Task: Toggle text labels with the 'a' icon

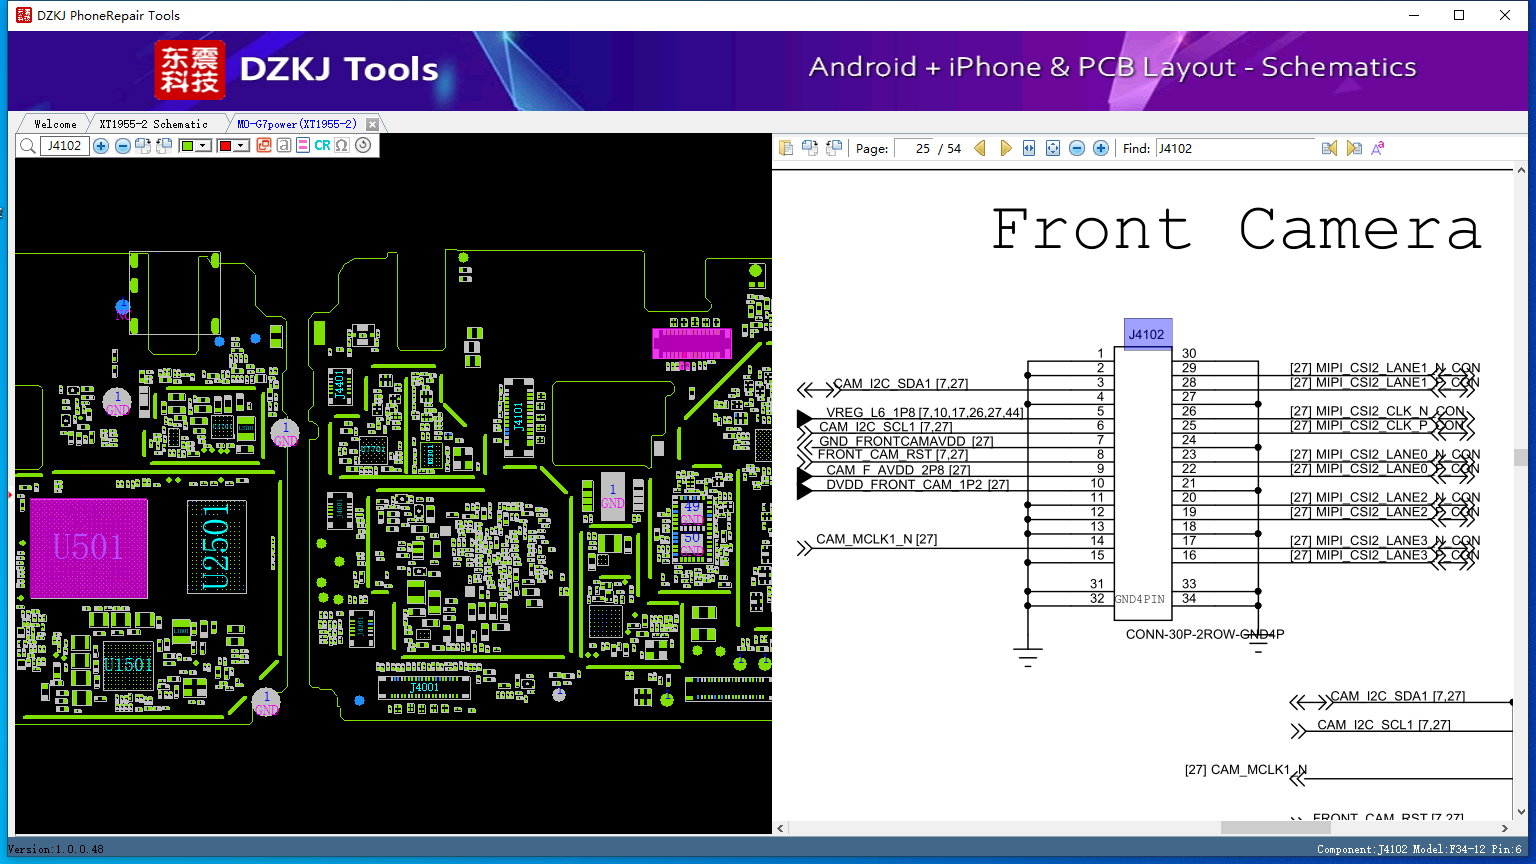Action: coord(284,145)
